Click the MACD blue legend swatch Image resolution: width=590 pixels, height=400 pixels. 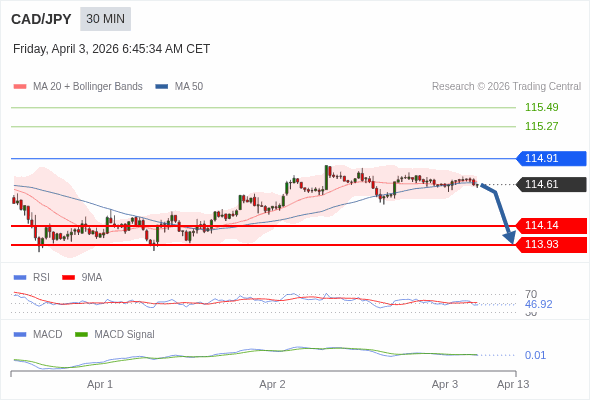tap(20, 335)
